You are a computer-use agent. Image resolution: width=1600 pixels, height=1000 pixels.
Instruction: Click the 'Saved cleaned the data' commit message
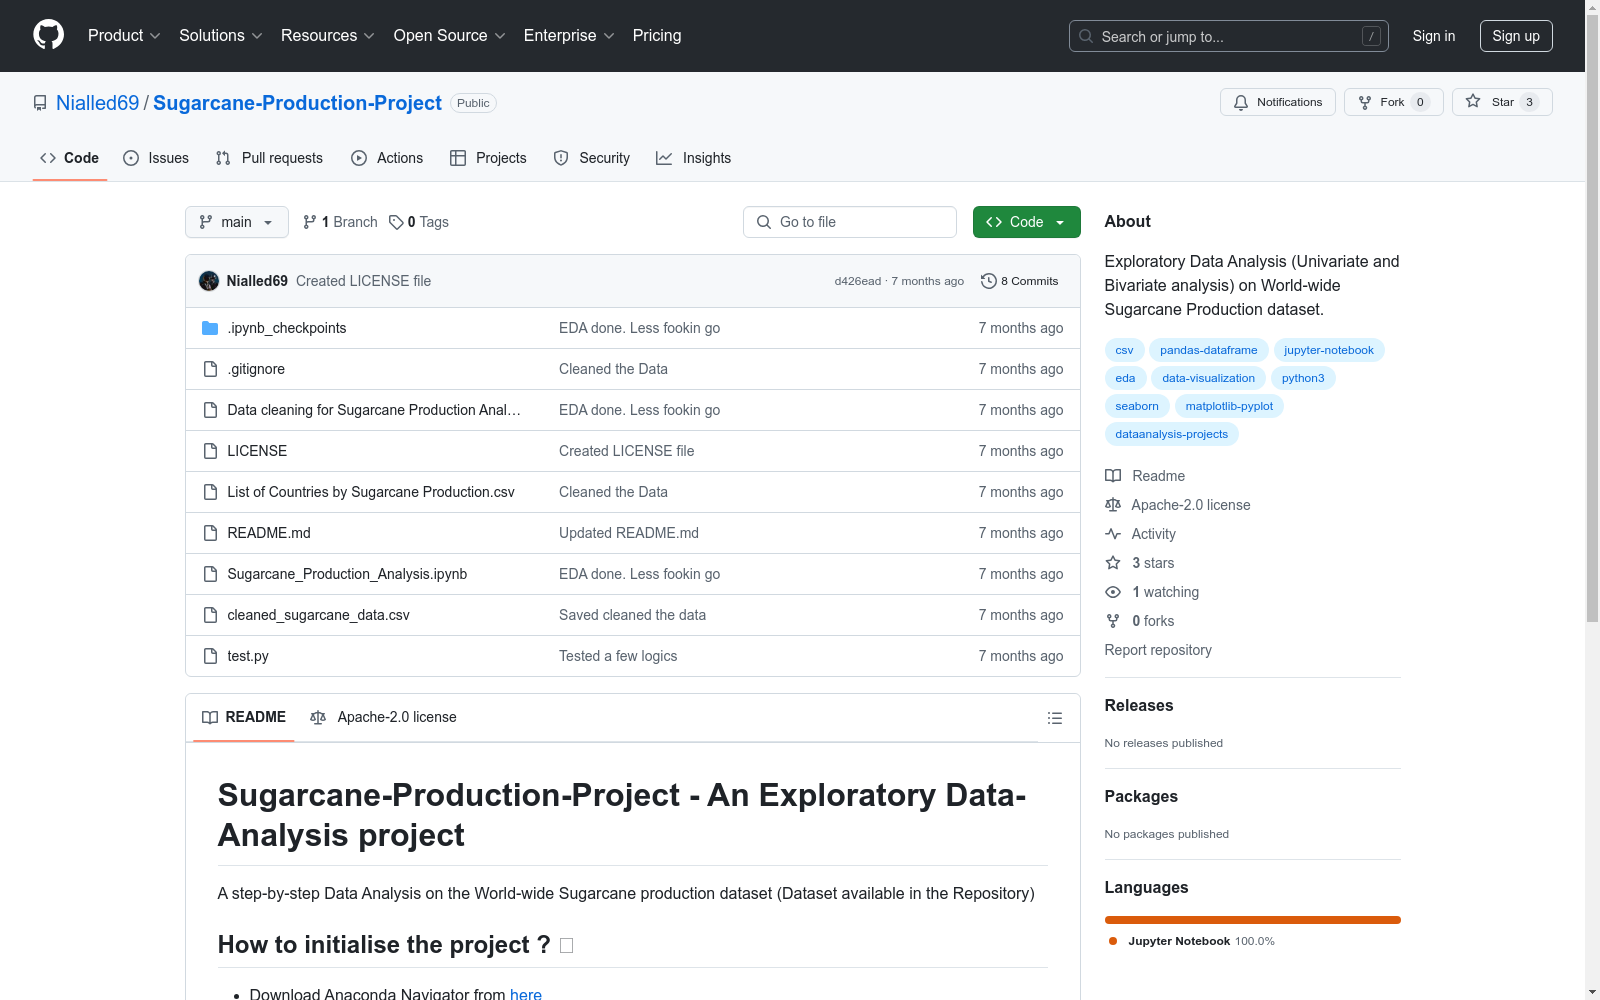coord(633,615)
